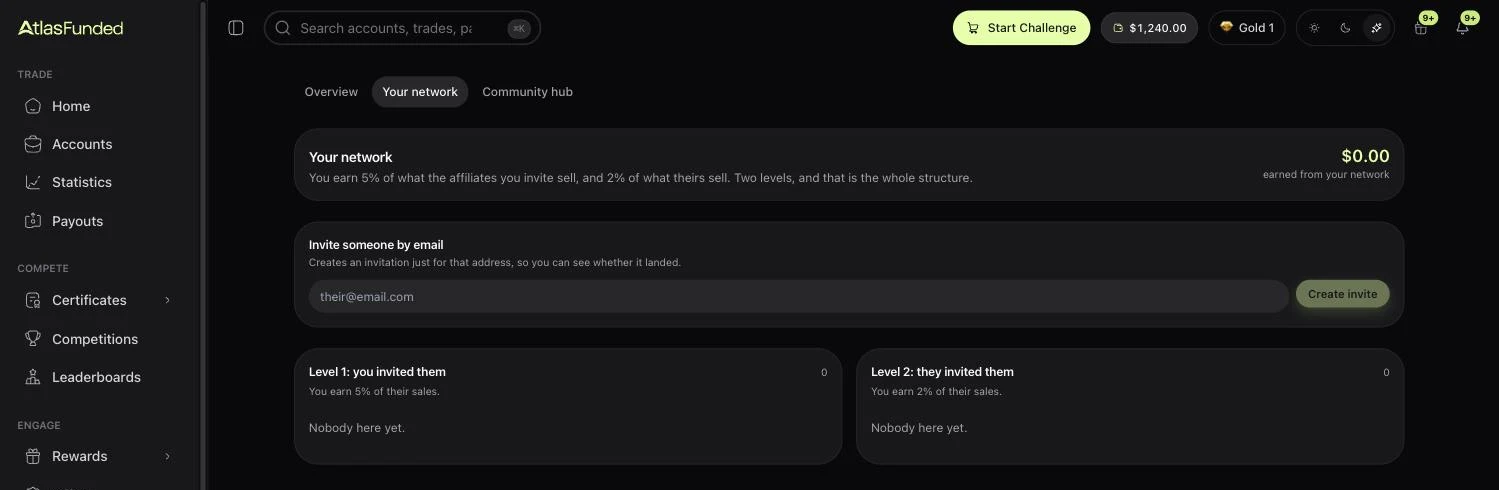
Task: Expand the Certificates submenu chevron
Action: (167, 300)
